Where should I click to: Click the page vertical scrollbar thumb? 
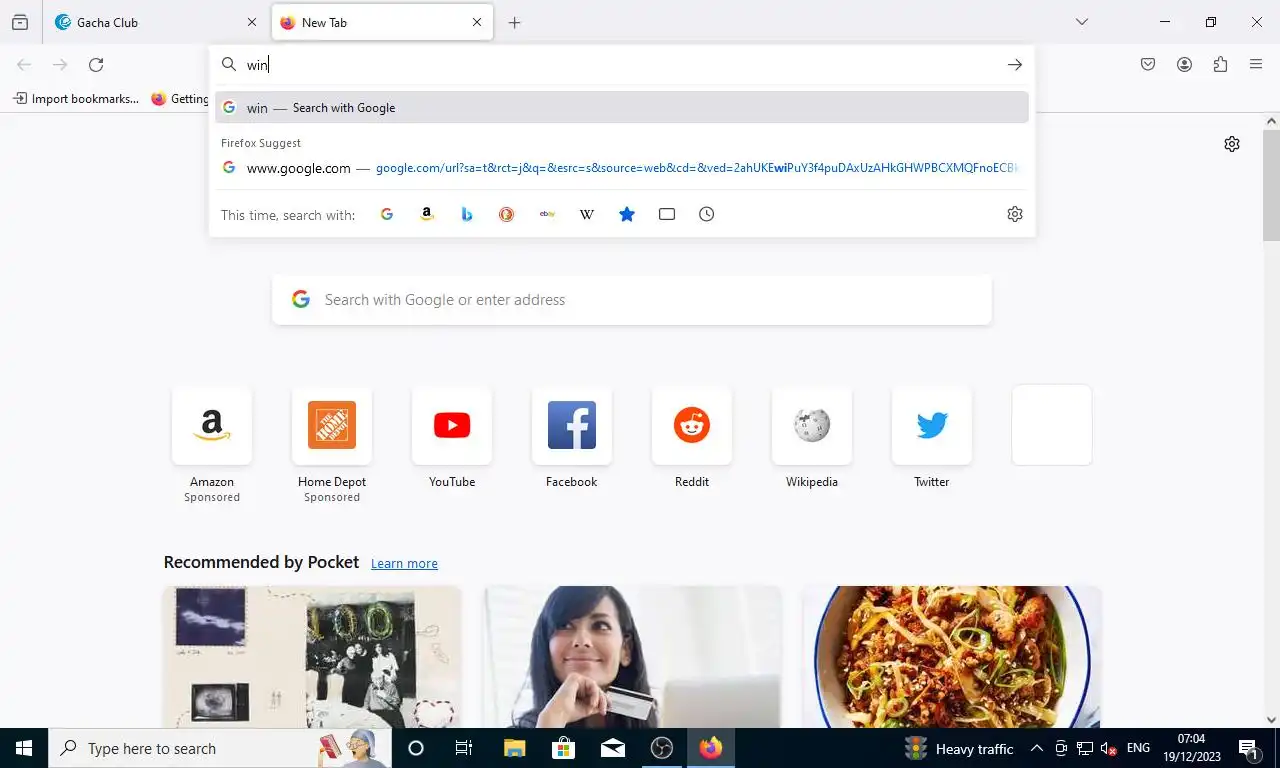(1271, 185)
